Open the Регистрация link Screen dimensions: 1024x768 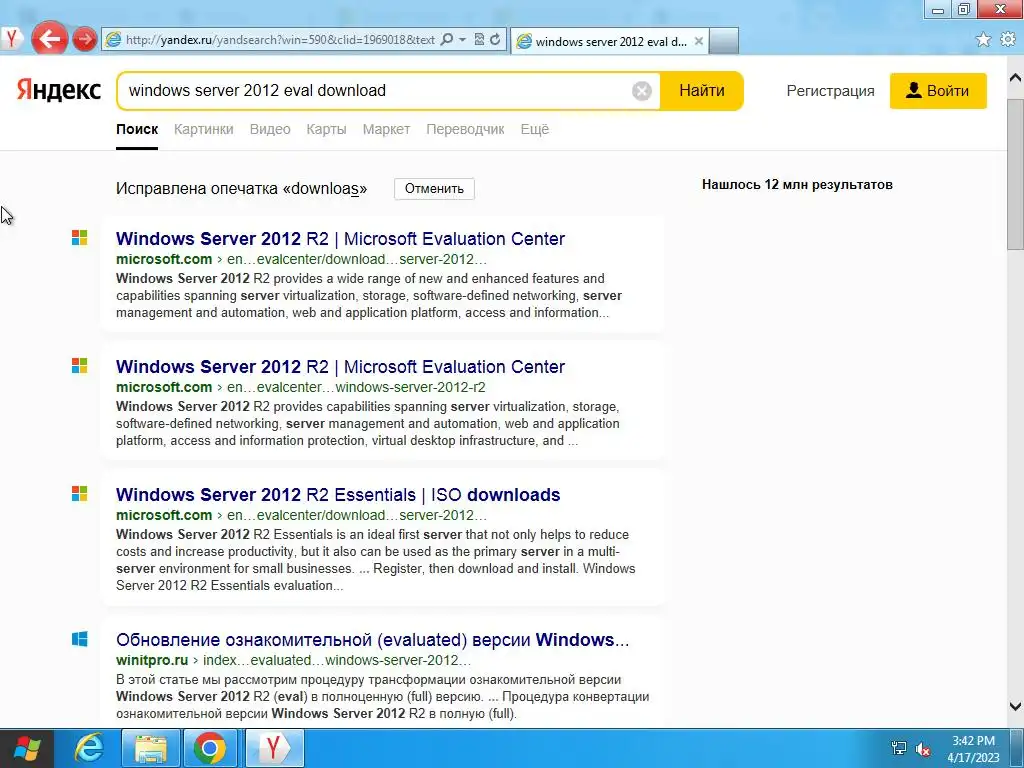tap(830, 91)
